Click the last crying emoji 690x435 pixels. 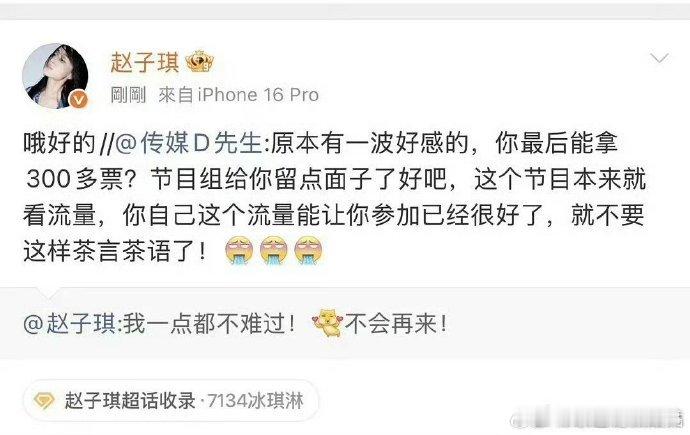pos(308,251)
